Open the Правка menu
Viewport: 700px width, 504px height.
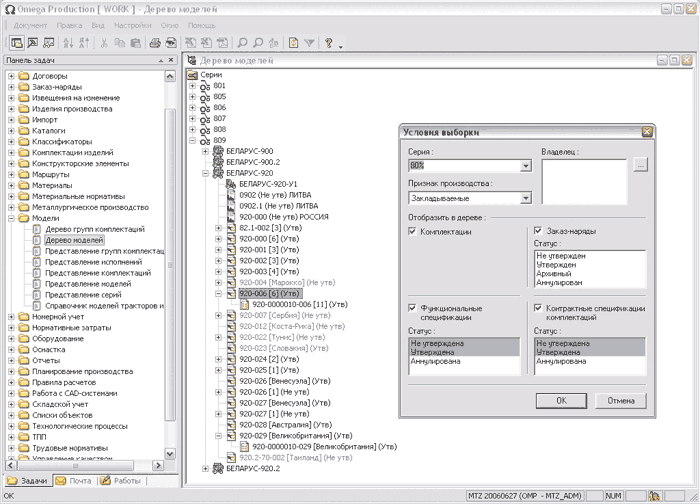pos(69,25)
